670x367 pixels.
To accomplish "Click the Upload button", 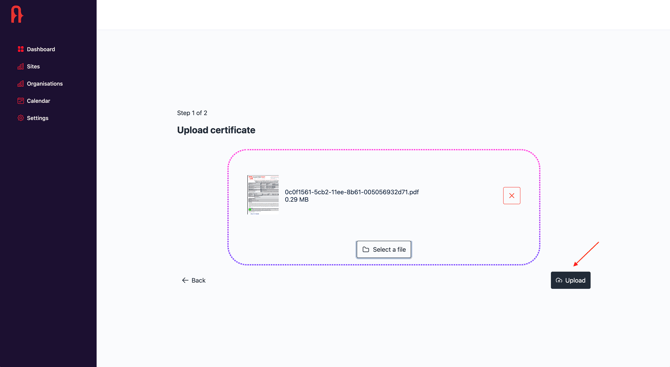I will coord(570,280).
